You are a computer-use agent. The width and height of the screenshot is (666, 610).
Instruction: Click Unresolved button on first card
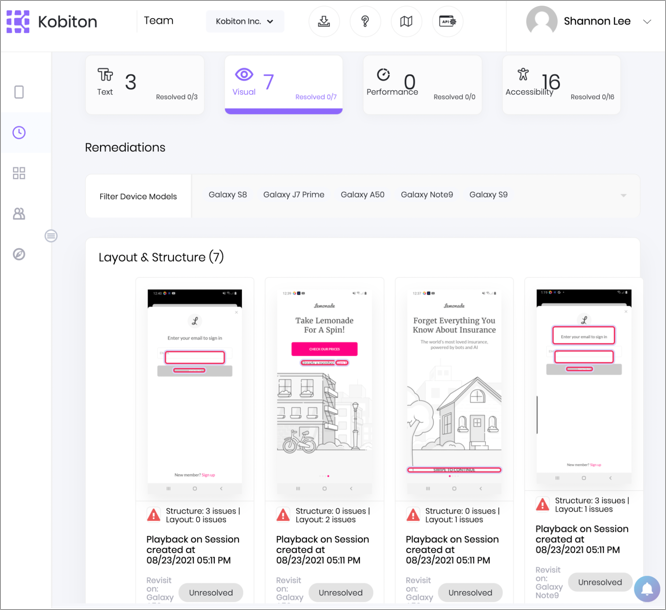point(211,592)
